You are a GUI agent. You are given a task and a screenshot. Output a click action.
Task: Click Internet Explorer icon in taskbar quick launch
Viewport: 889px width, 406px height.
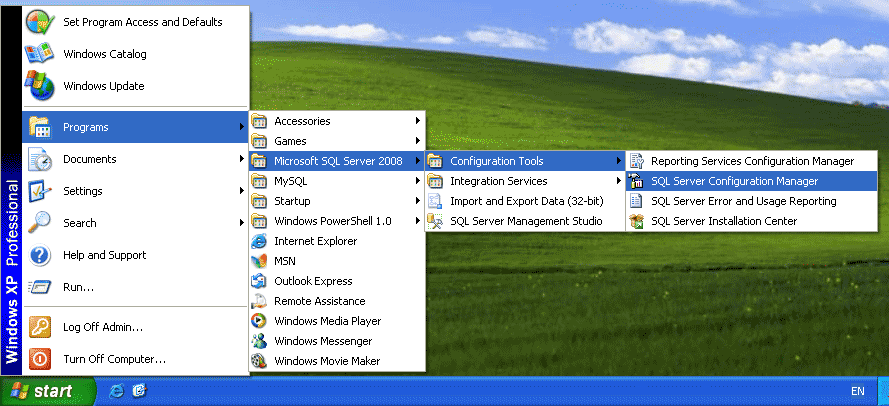[x=117, y=391]
